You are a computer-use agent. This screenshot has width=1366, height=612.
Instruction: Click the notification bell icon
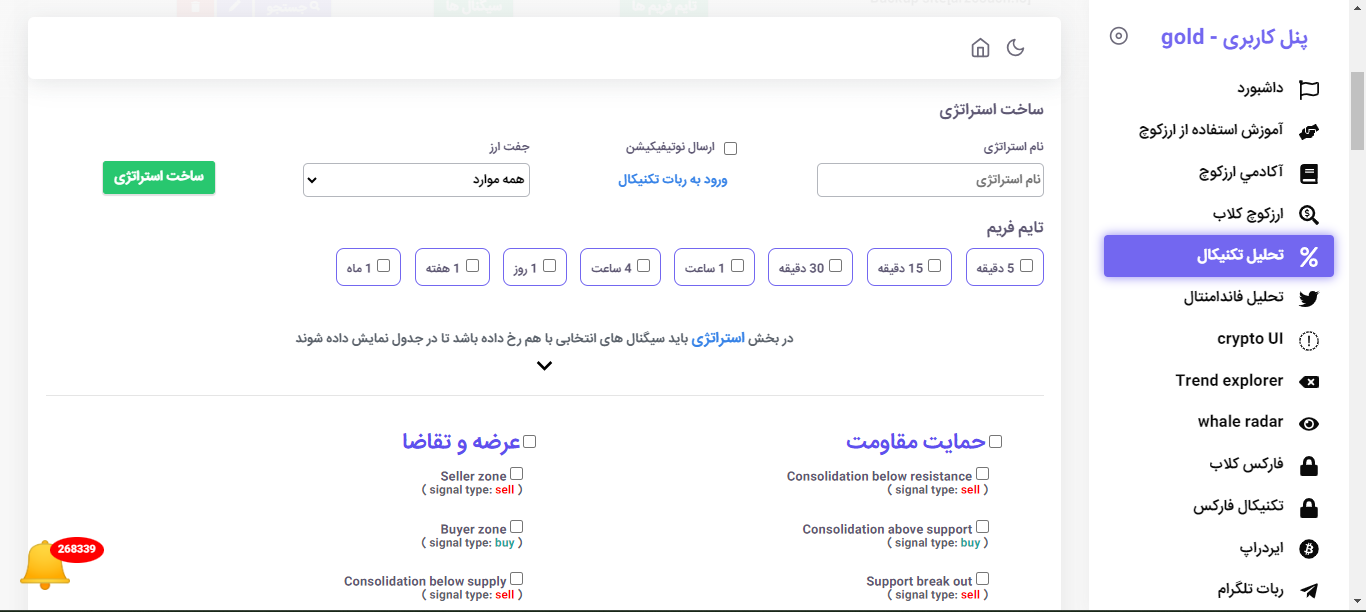click(x=45, y=565)
